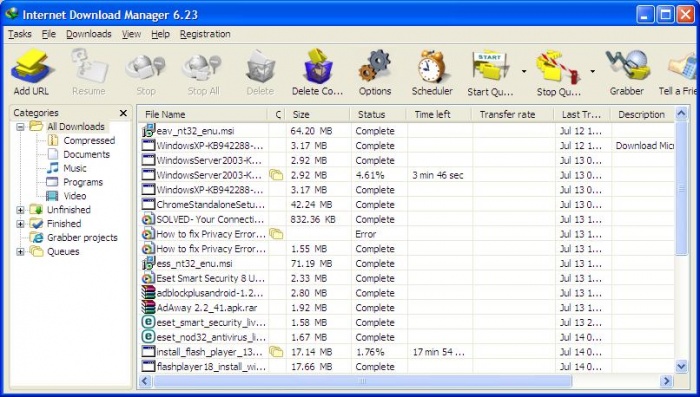Sort by the File Name column header
The height and width of the screenshot is (397, 700).
pos(202,114)
